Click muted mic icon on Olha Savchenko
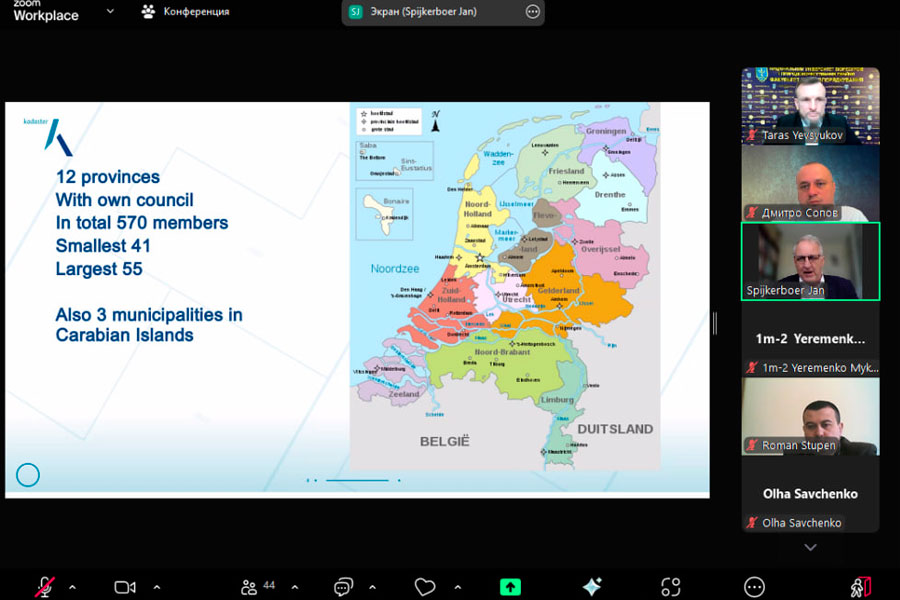 (752, 522)
